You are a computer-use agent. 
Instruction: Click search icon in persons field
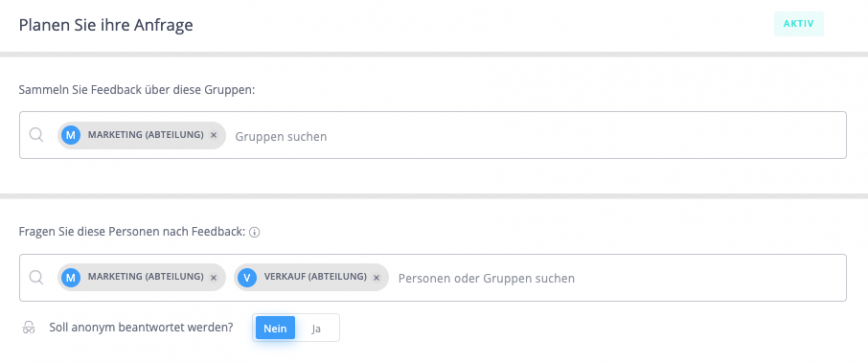coord(36,277)
